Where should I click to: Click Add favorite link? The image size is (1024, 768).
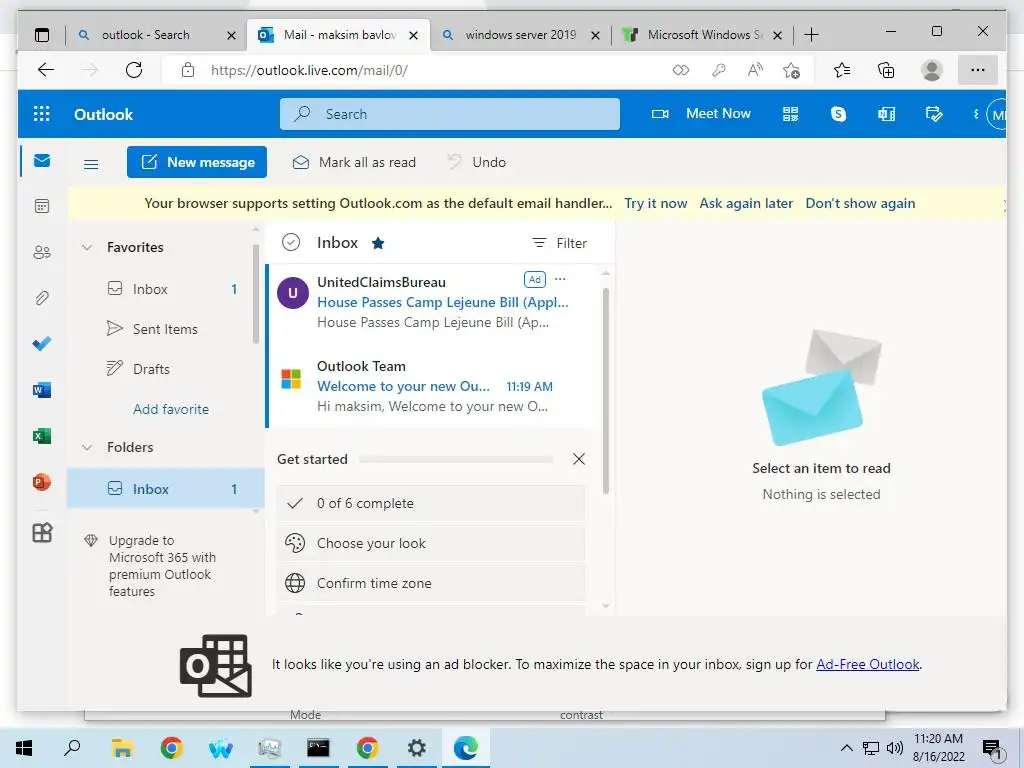point(171,409)
